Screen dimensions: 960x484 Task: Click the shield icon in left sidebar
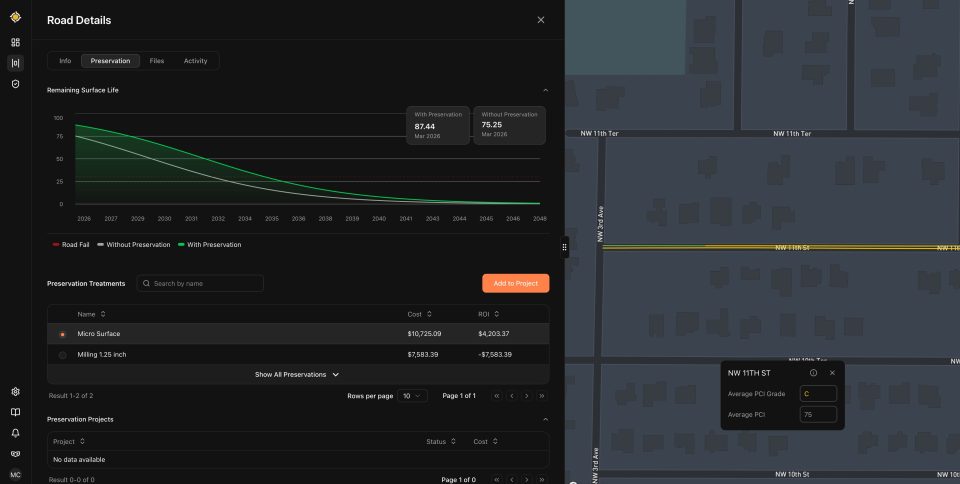[15, 84]
